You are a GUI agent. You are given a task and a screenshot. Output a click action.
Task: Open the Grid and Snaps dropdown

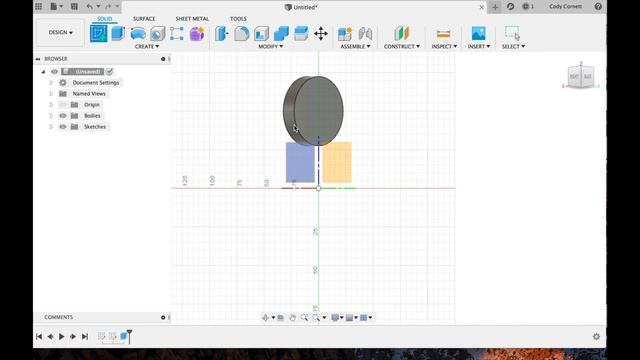(351, 318)
